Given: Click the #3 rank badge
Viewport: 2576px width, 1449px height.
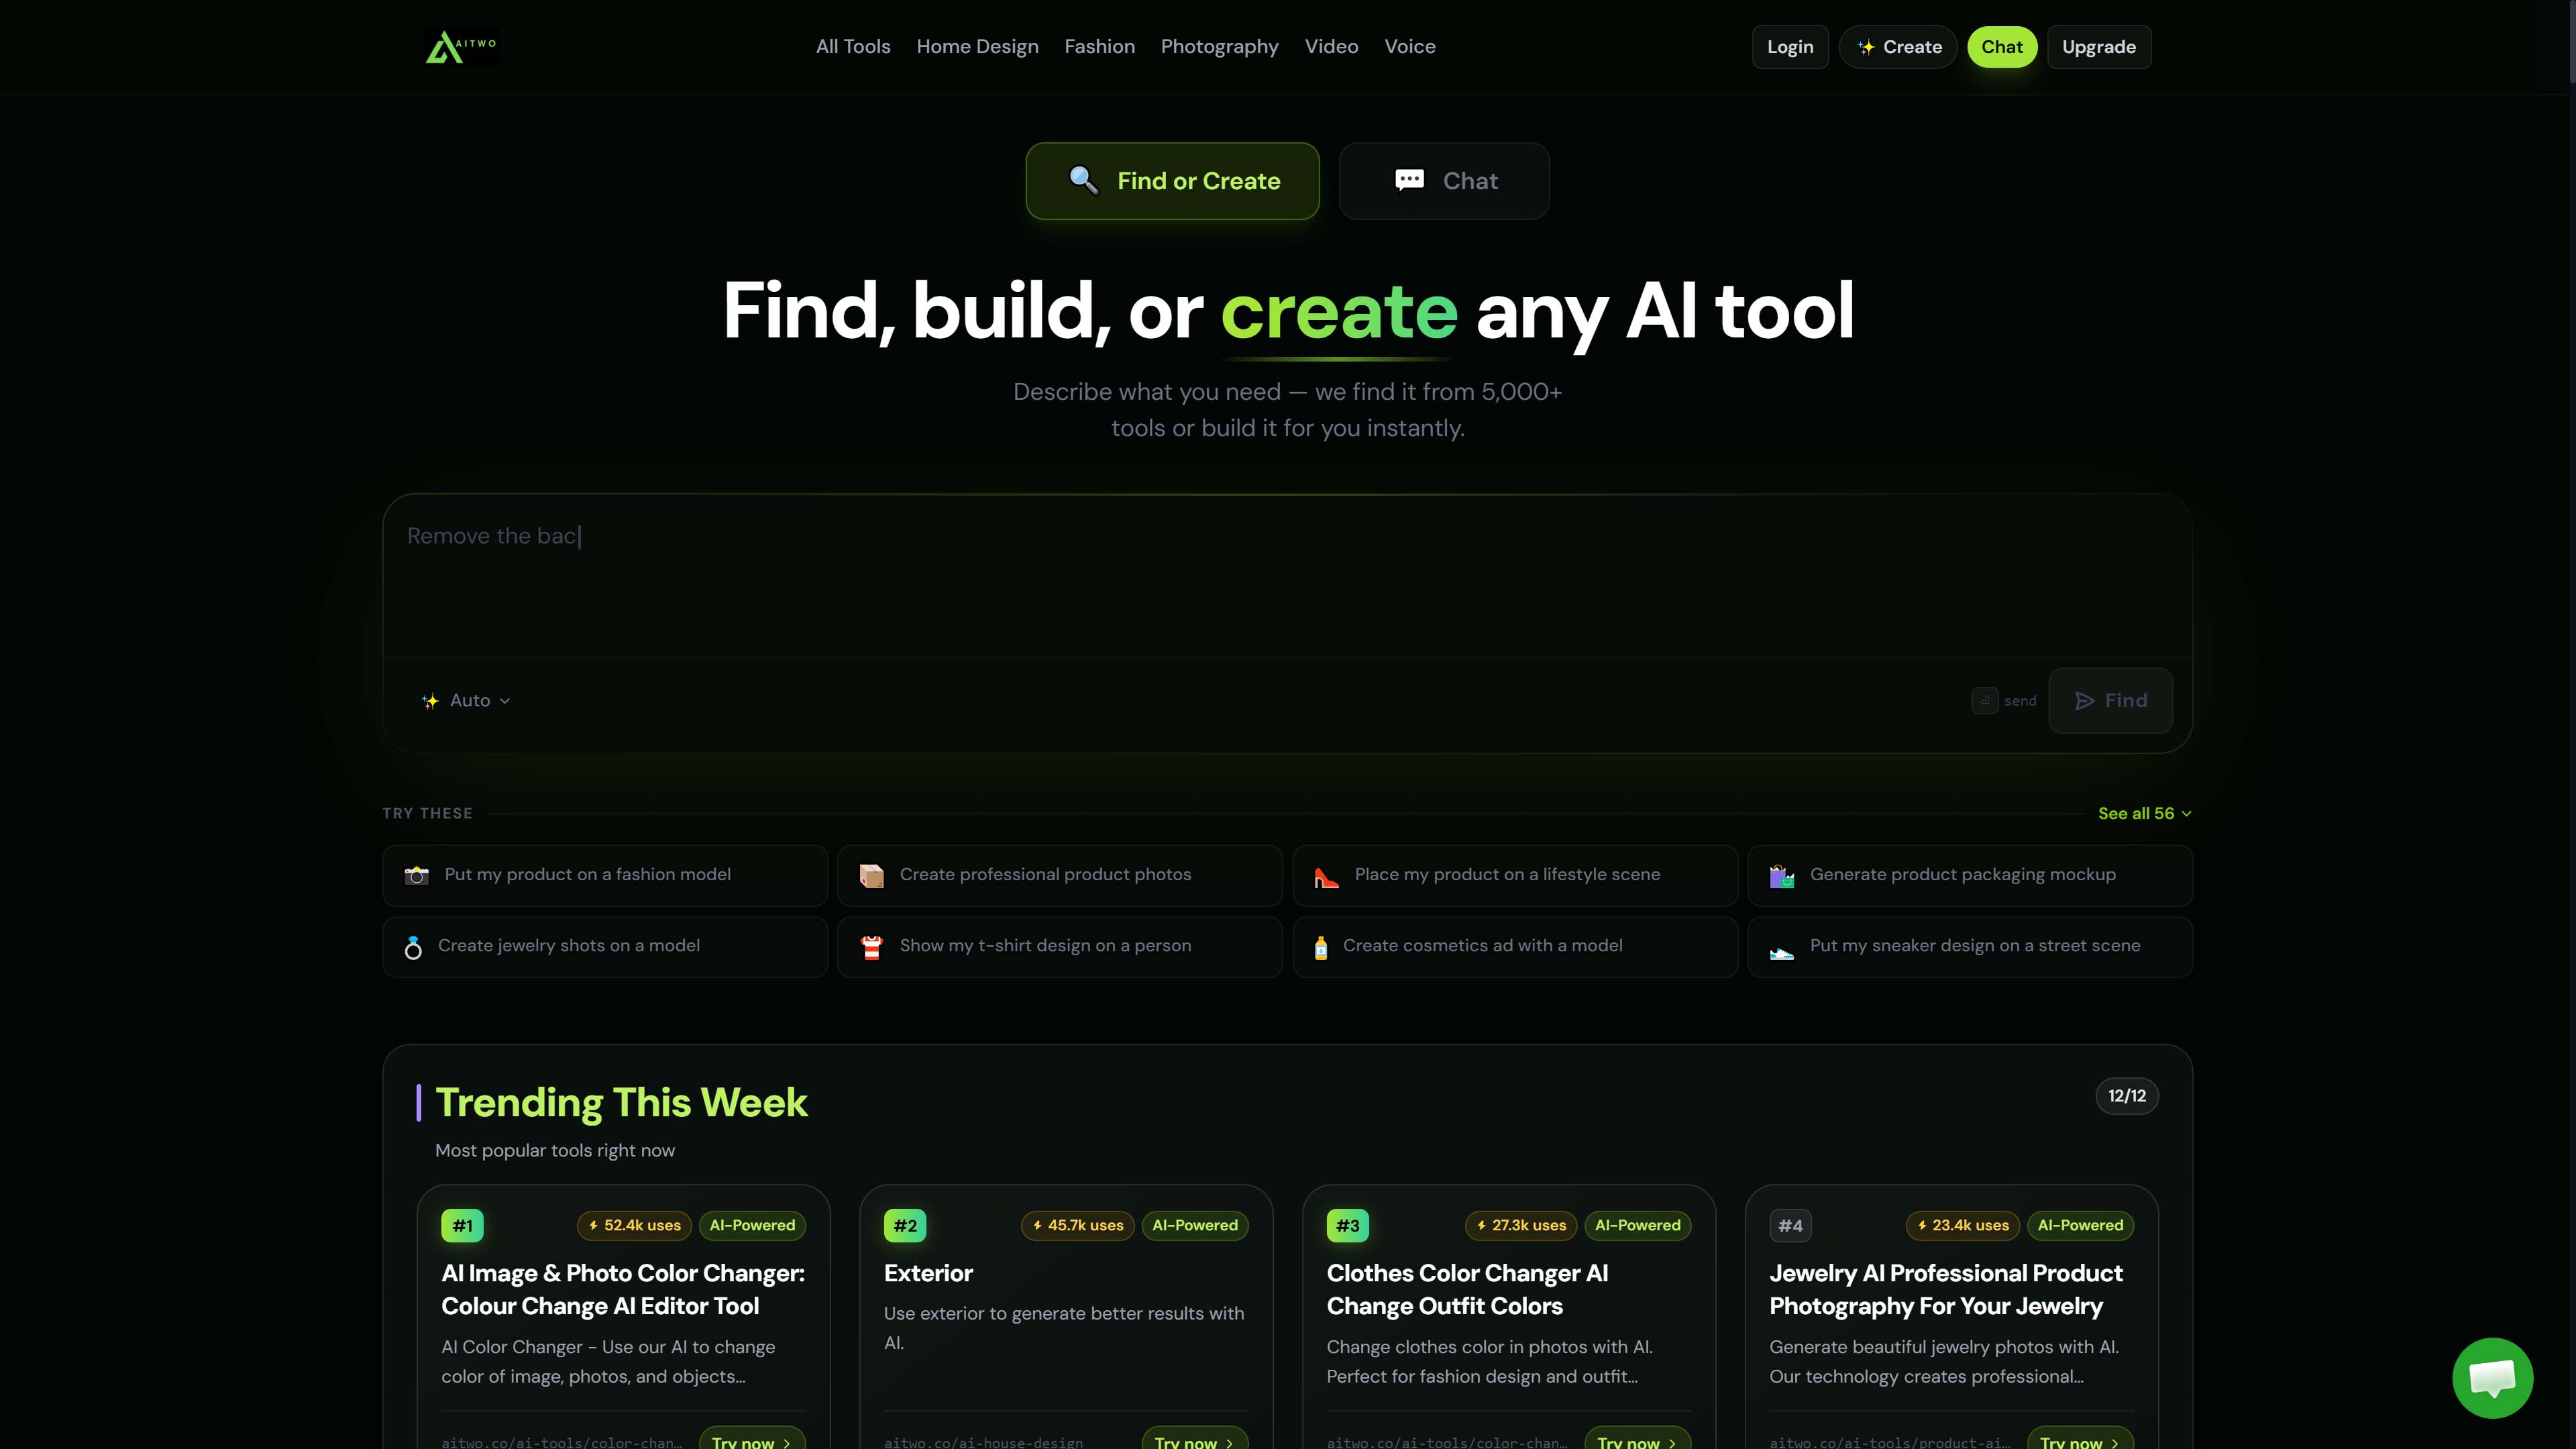Looking at the screenshot, I should (x=1348, y=1226).
